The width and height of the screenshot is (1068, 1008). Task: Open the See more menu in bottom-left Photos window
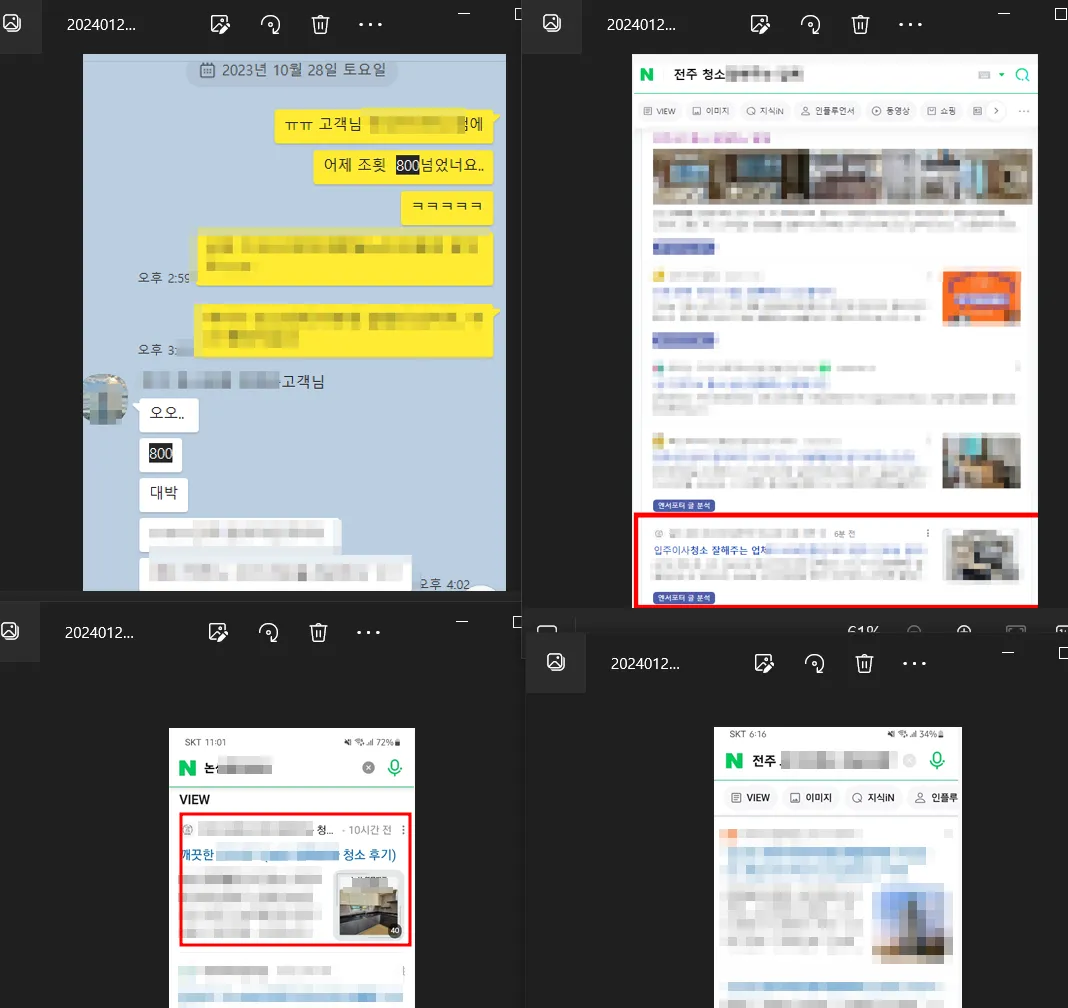pyautogui.click(x=368, y=632)
